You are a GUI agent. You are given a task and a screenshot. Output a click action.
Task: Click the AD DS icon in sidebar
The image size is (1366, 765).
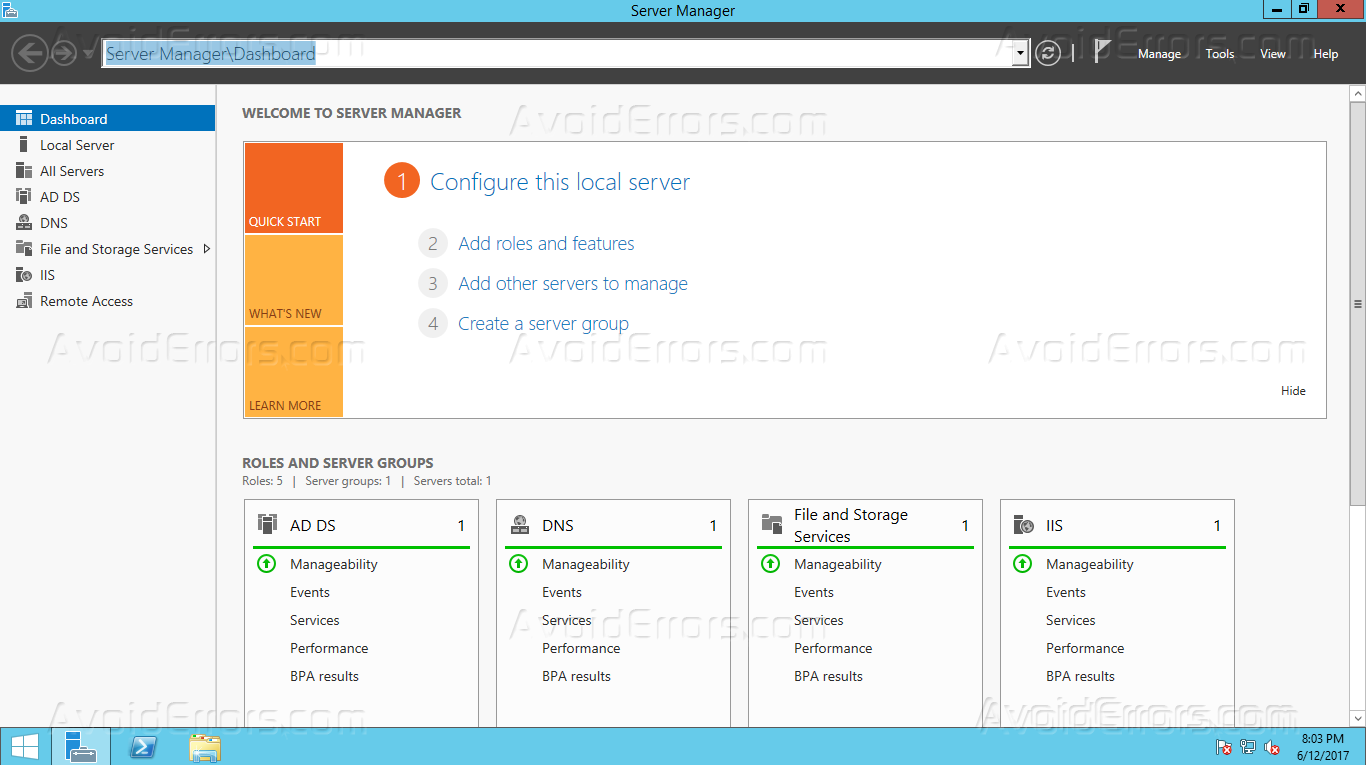click(24, 197)
